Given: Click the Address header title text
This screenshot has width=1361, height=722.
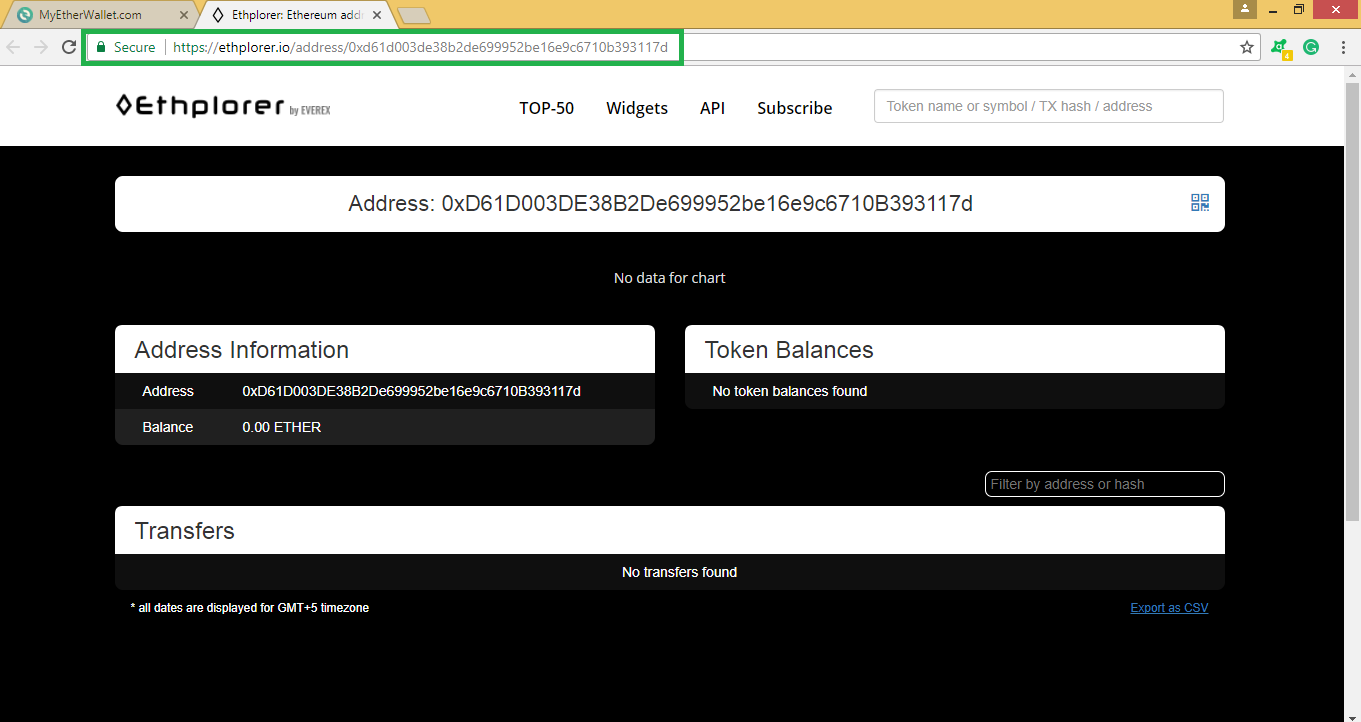Looking at the screenshot, I should click(660, 204).
